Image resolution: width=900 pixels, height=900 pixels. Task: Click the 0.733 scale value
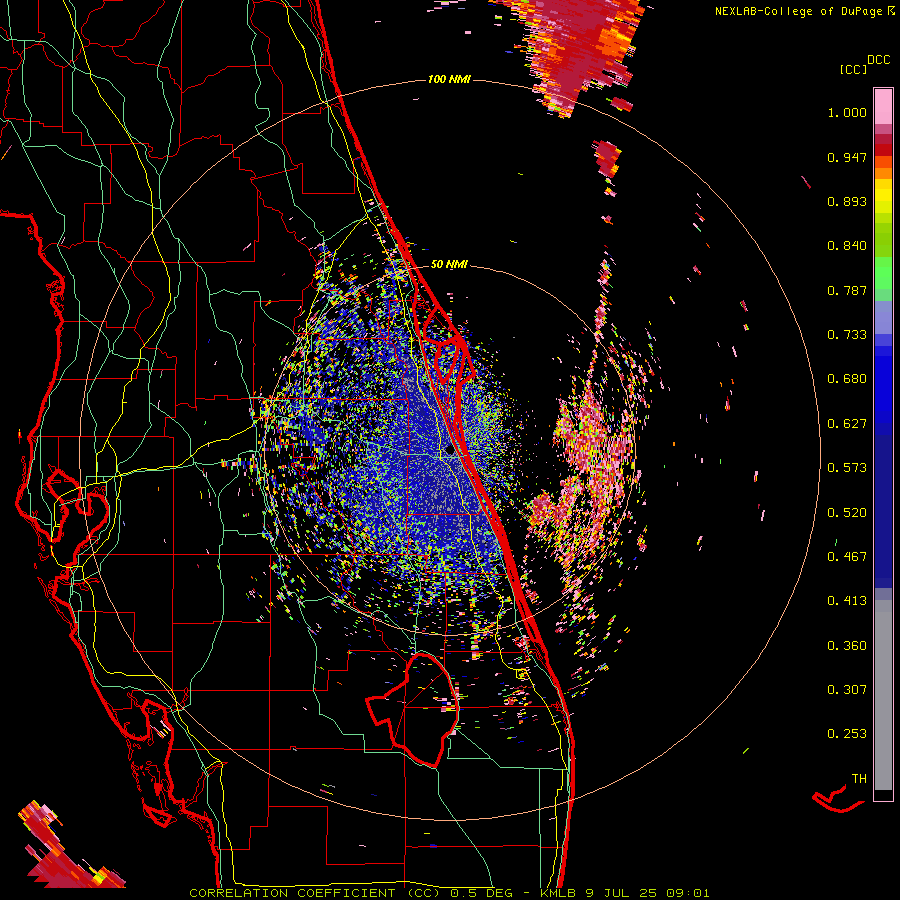(x=847, y=335)
